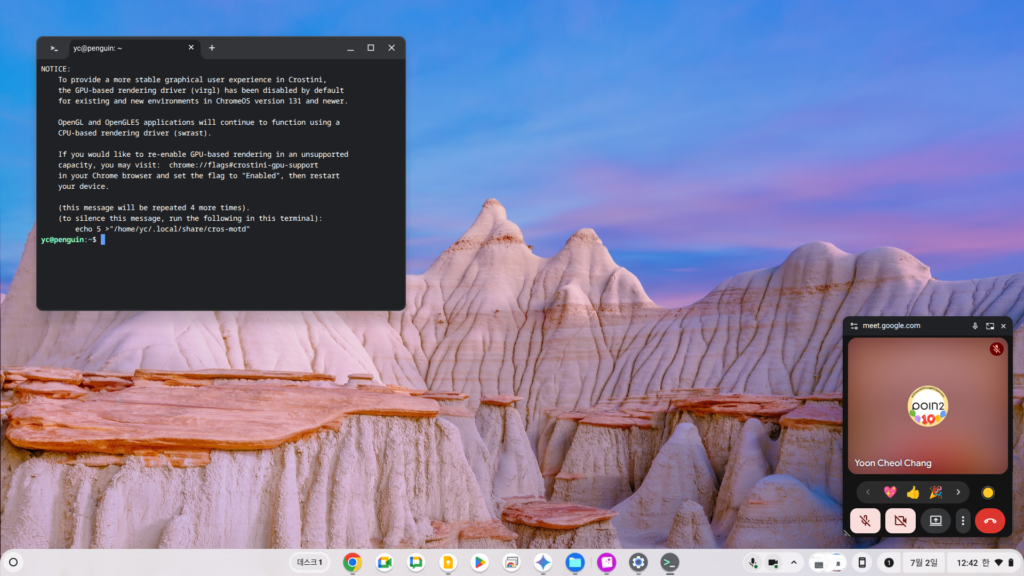Hang up the Meet call
The height and width of the screenshot is (576, 1024).
click(x=990, y=520)
